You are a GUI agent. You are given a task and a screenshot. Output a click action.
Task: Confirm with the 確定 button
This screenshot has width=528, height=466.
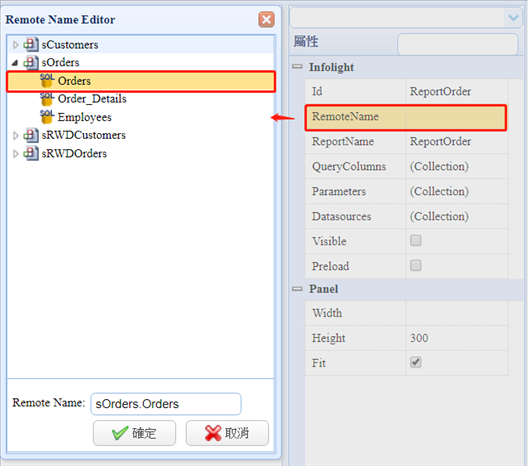tap(134, 433)
